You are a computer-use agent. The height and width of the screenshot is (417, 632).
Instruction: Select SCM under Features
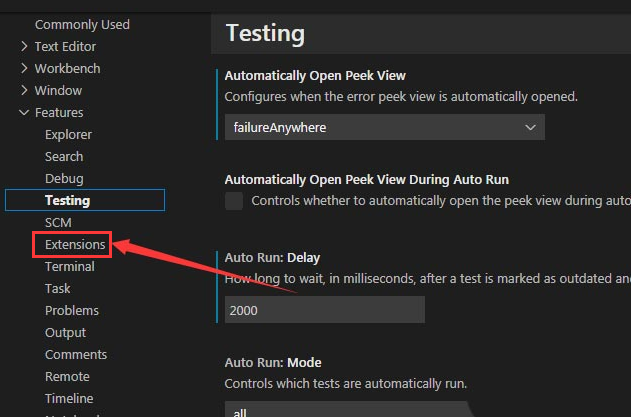click(x=58, y=222)
